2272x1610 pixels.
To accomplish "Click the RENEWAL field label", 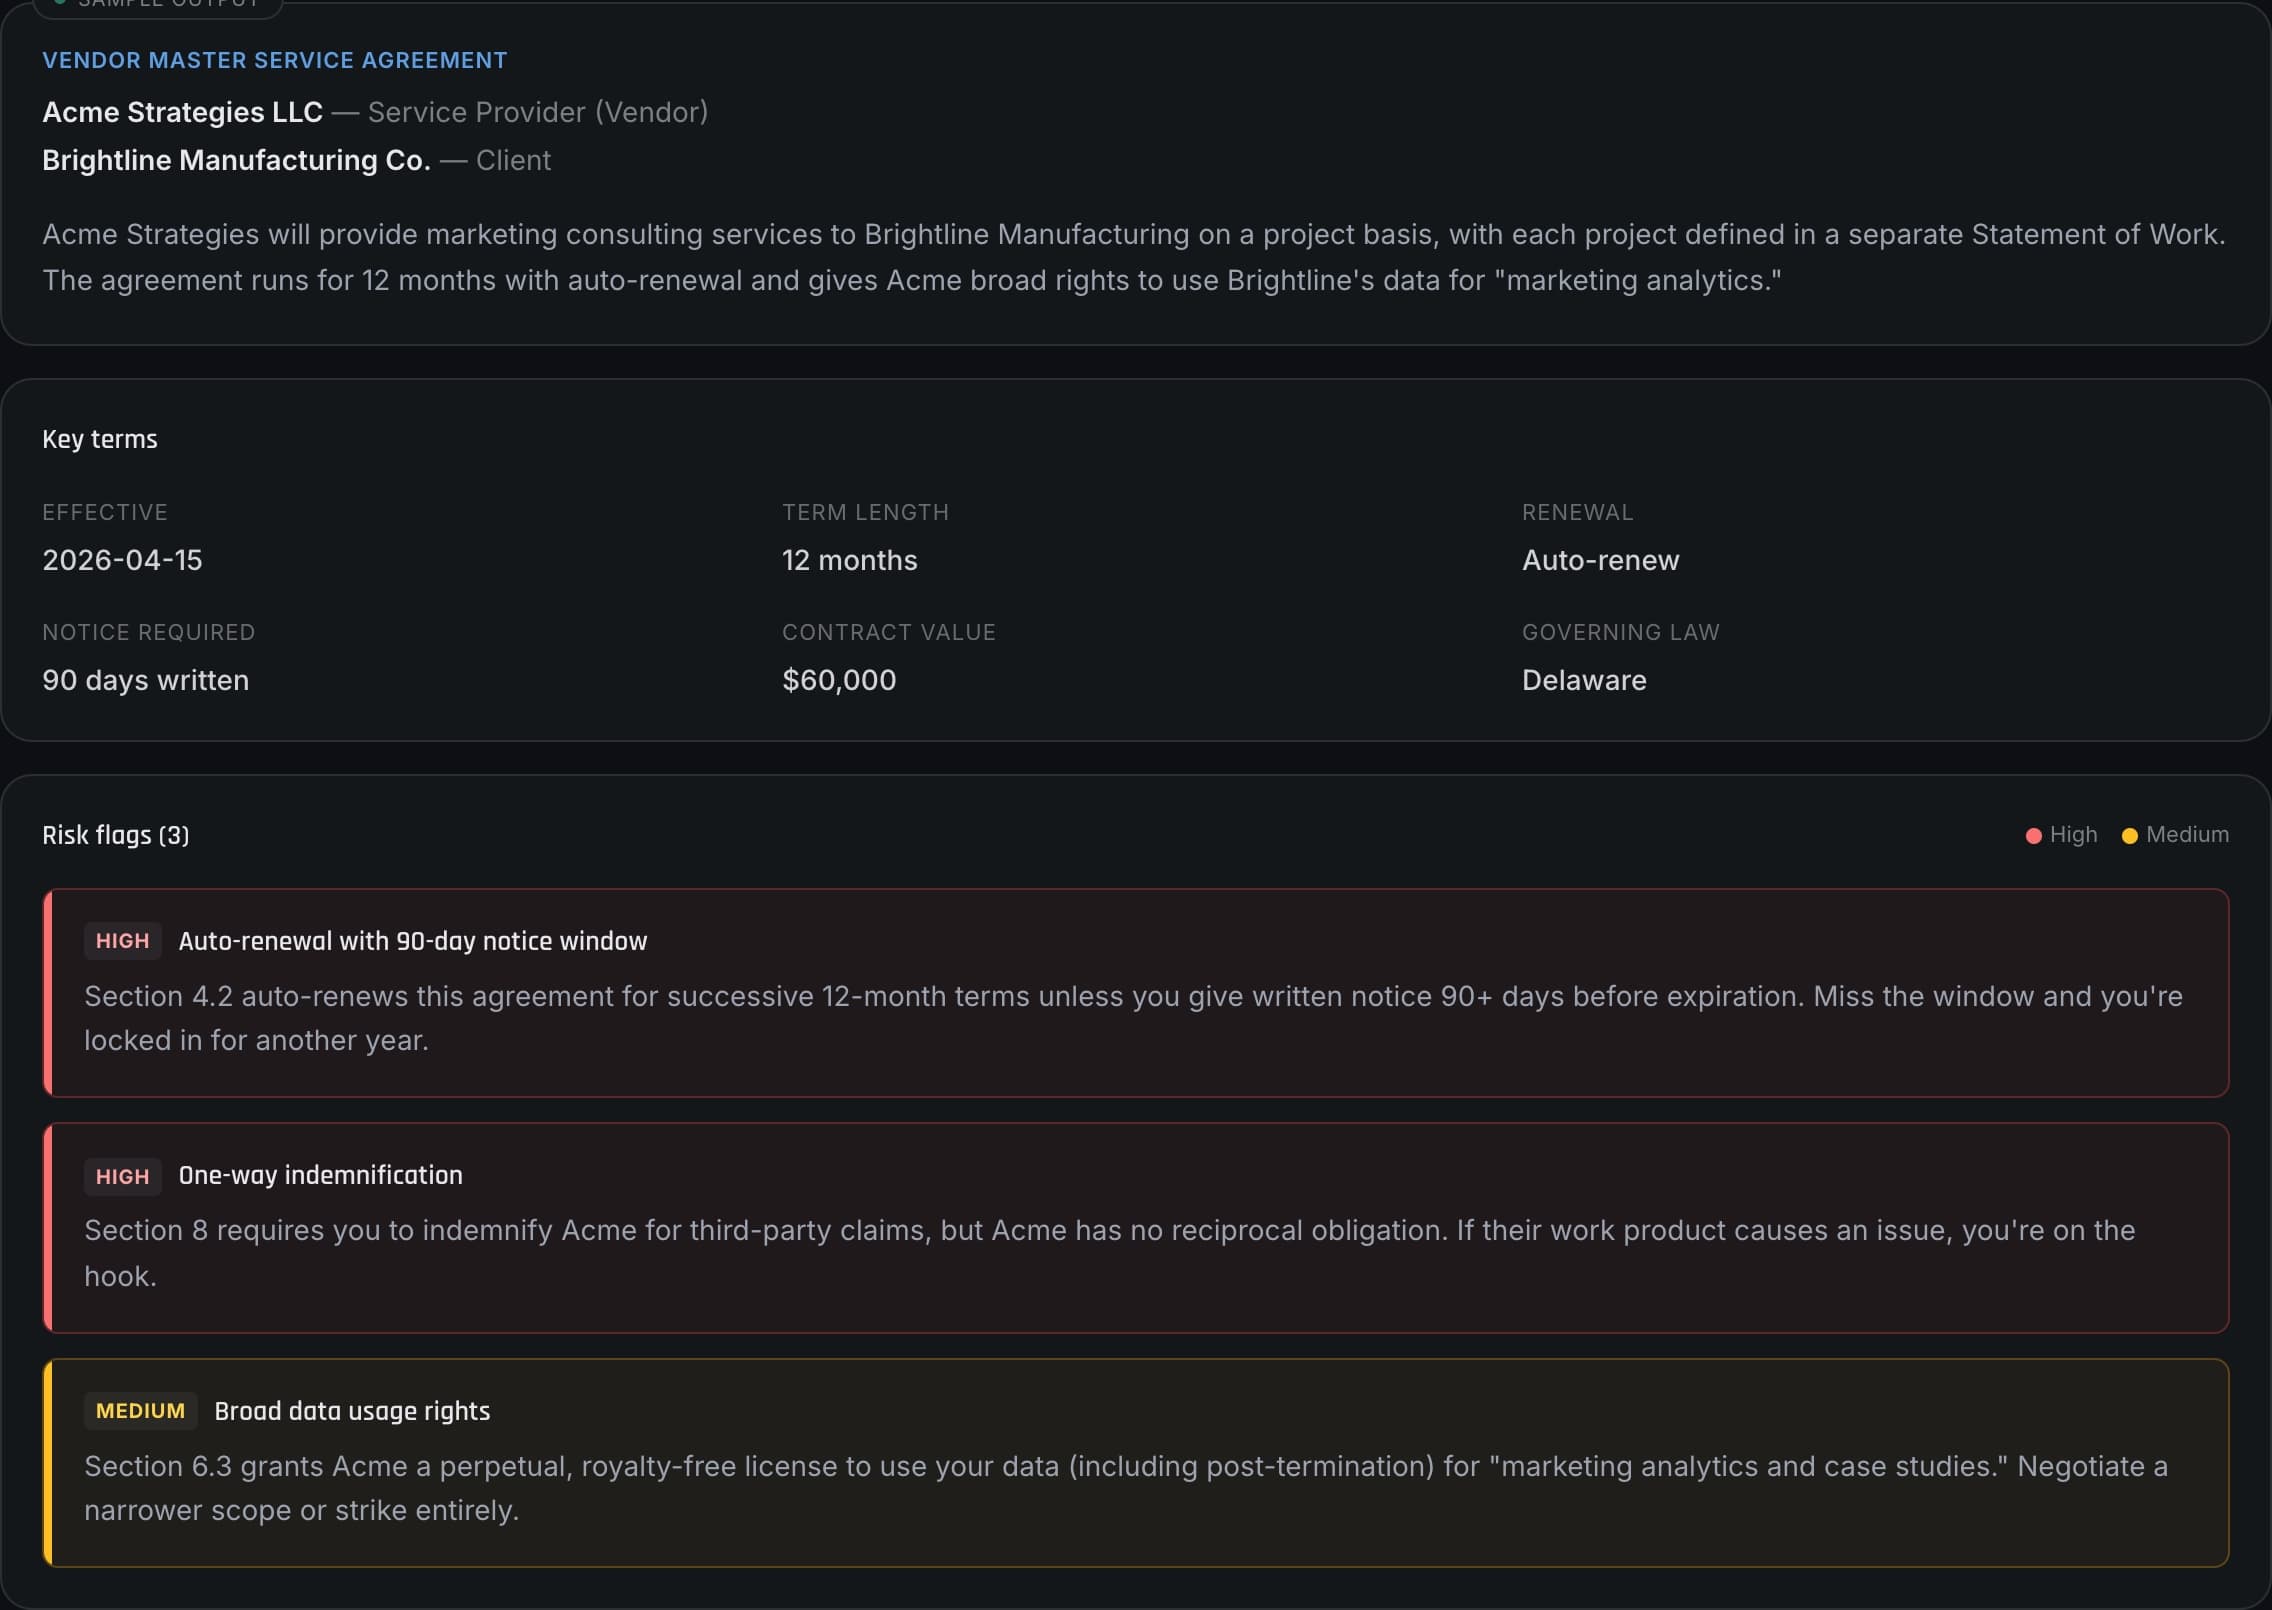I will pos(1577,512).
